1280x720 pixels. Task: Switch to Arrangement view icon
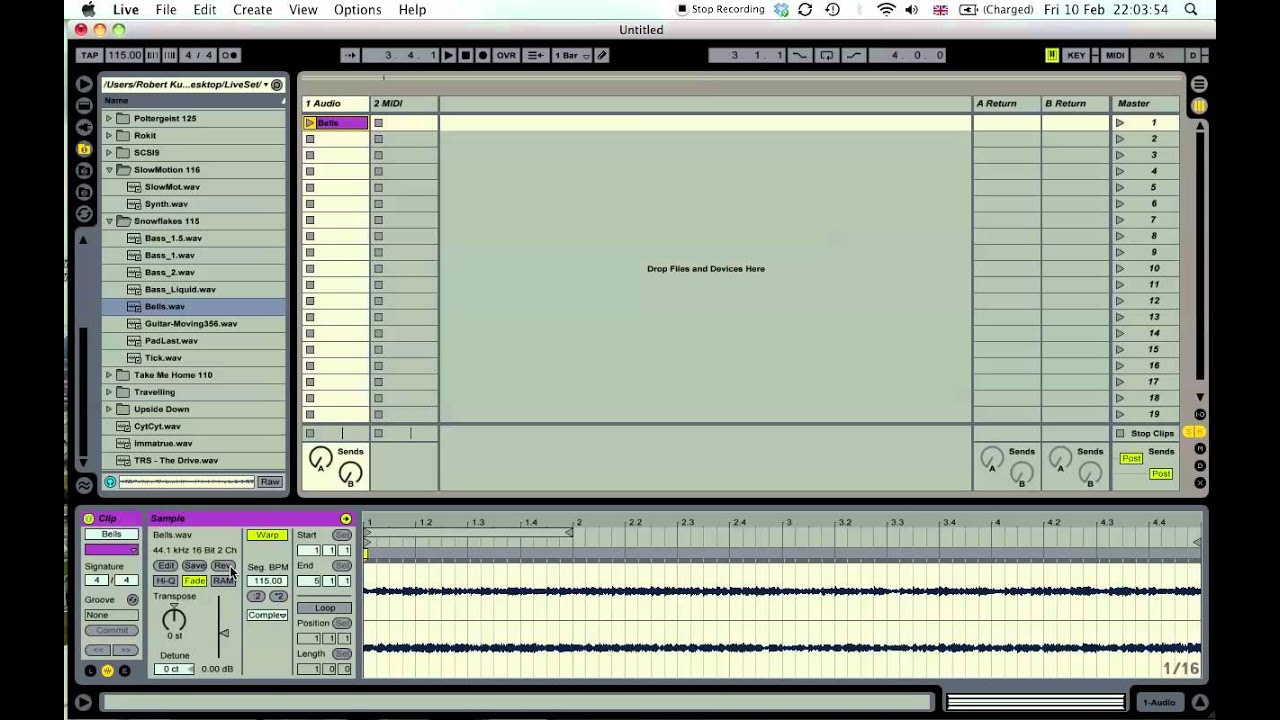pos(1199,84)
